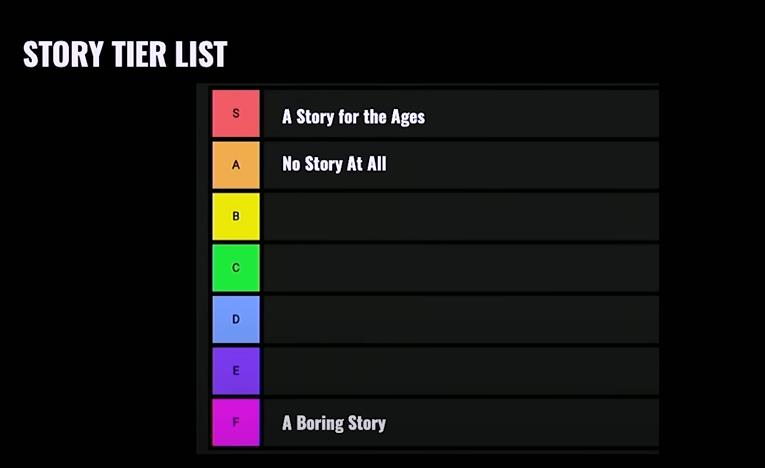Click the red S tier label

[x=236, y=113]
